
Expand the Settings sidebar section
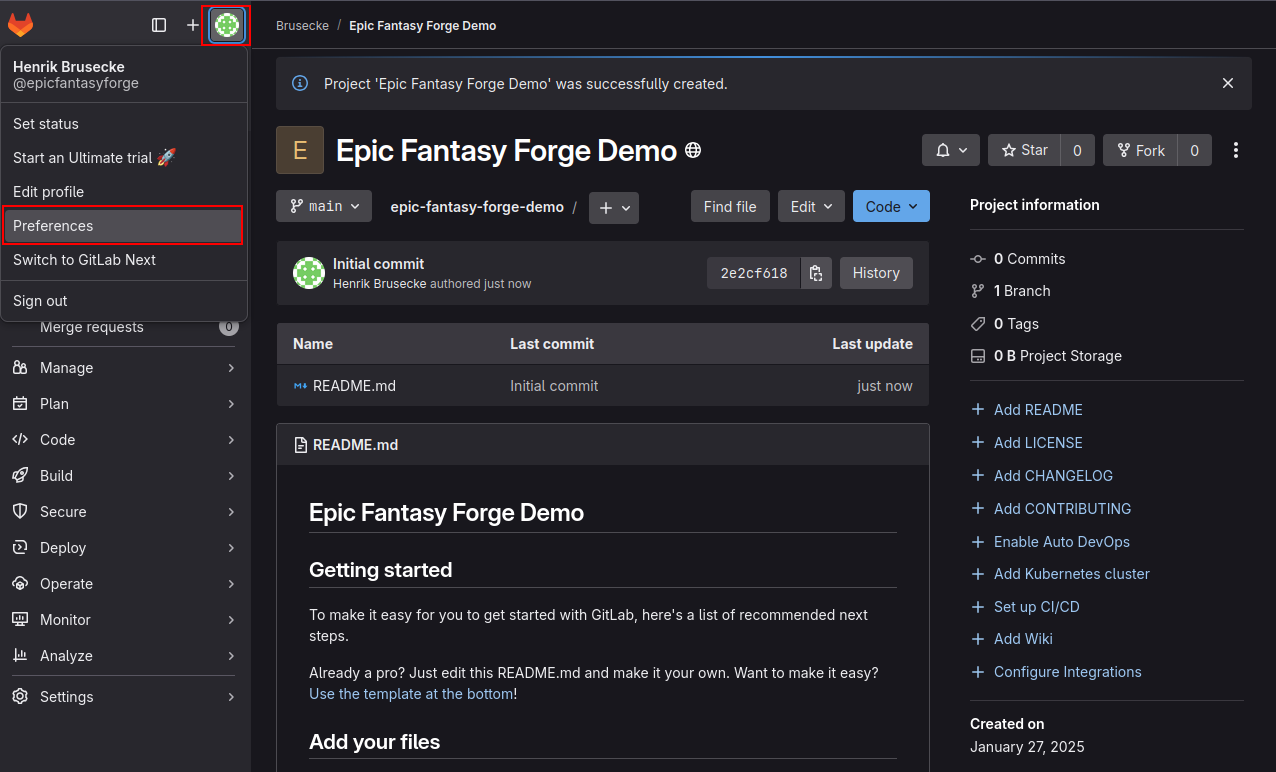125,697
